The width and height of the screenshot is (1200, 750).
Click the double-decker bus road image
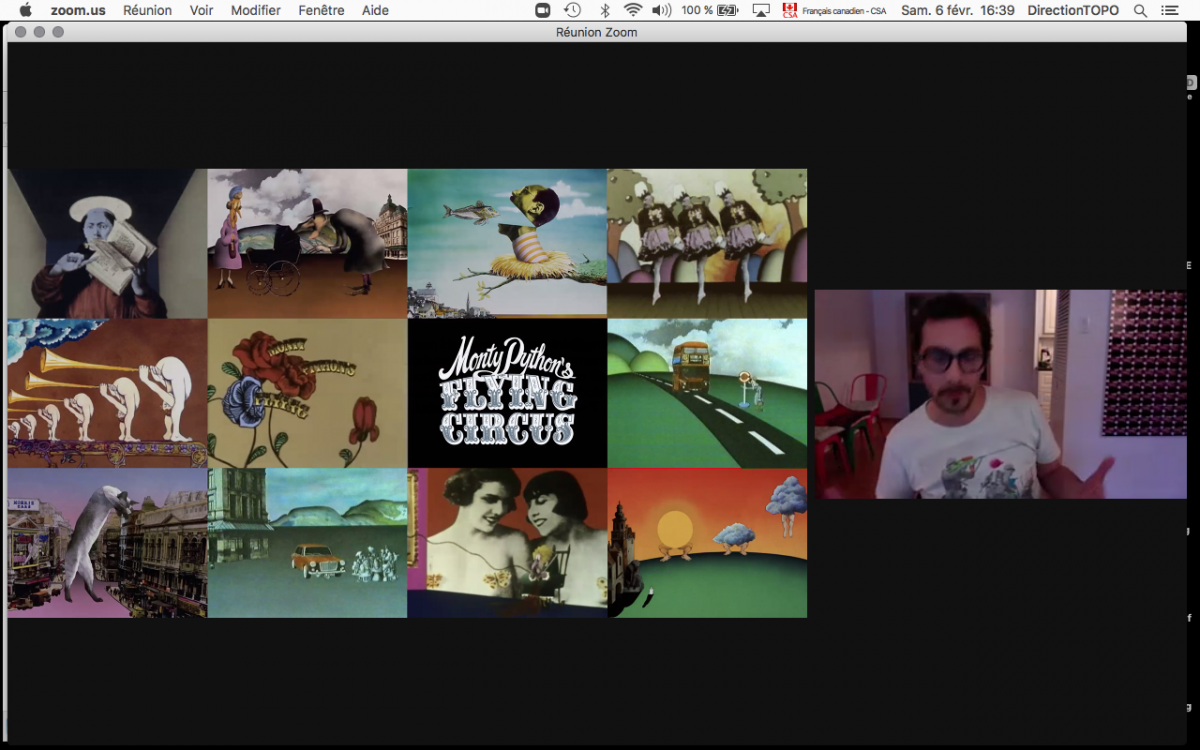[x=707, y=393]
